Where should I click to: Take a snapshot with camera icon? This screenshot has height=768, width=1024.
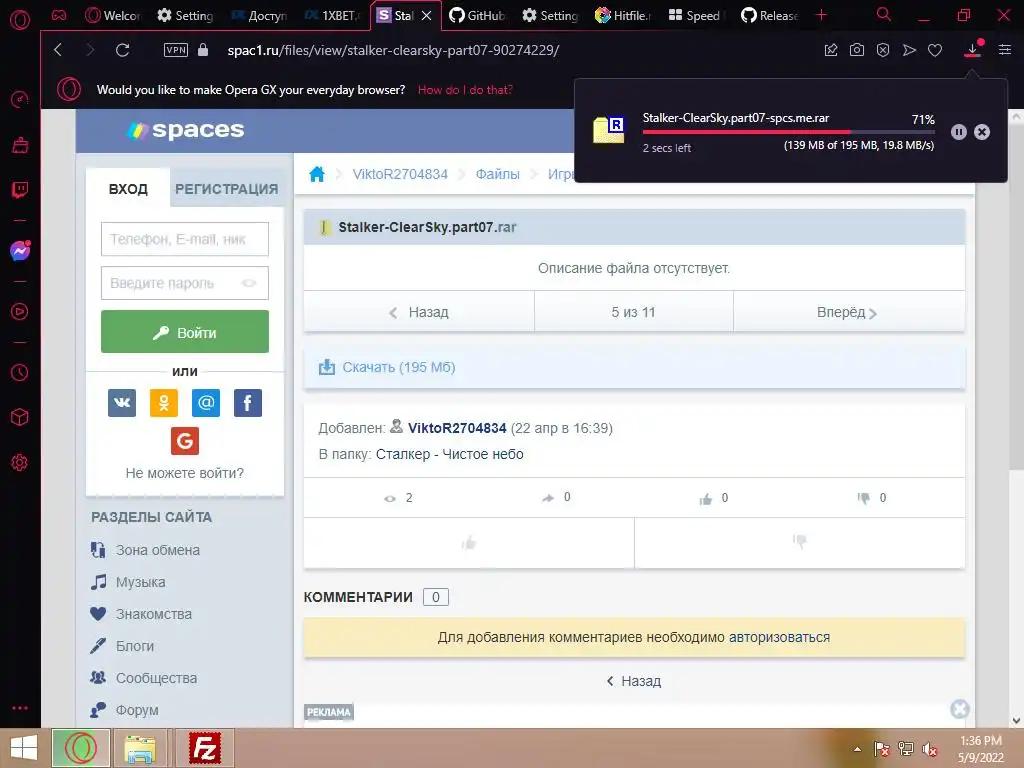click(857, 50)
